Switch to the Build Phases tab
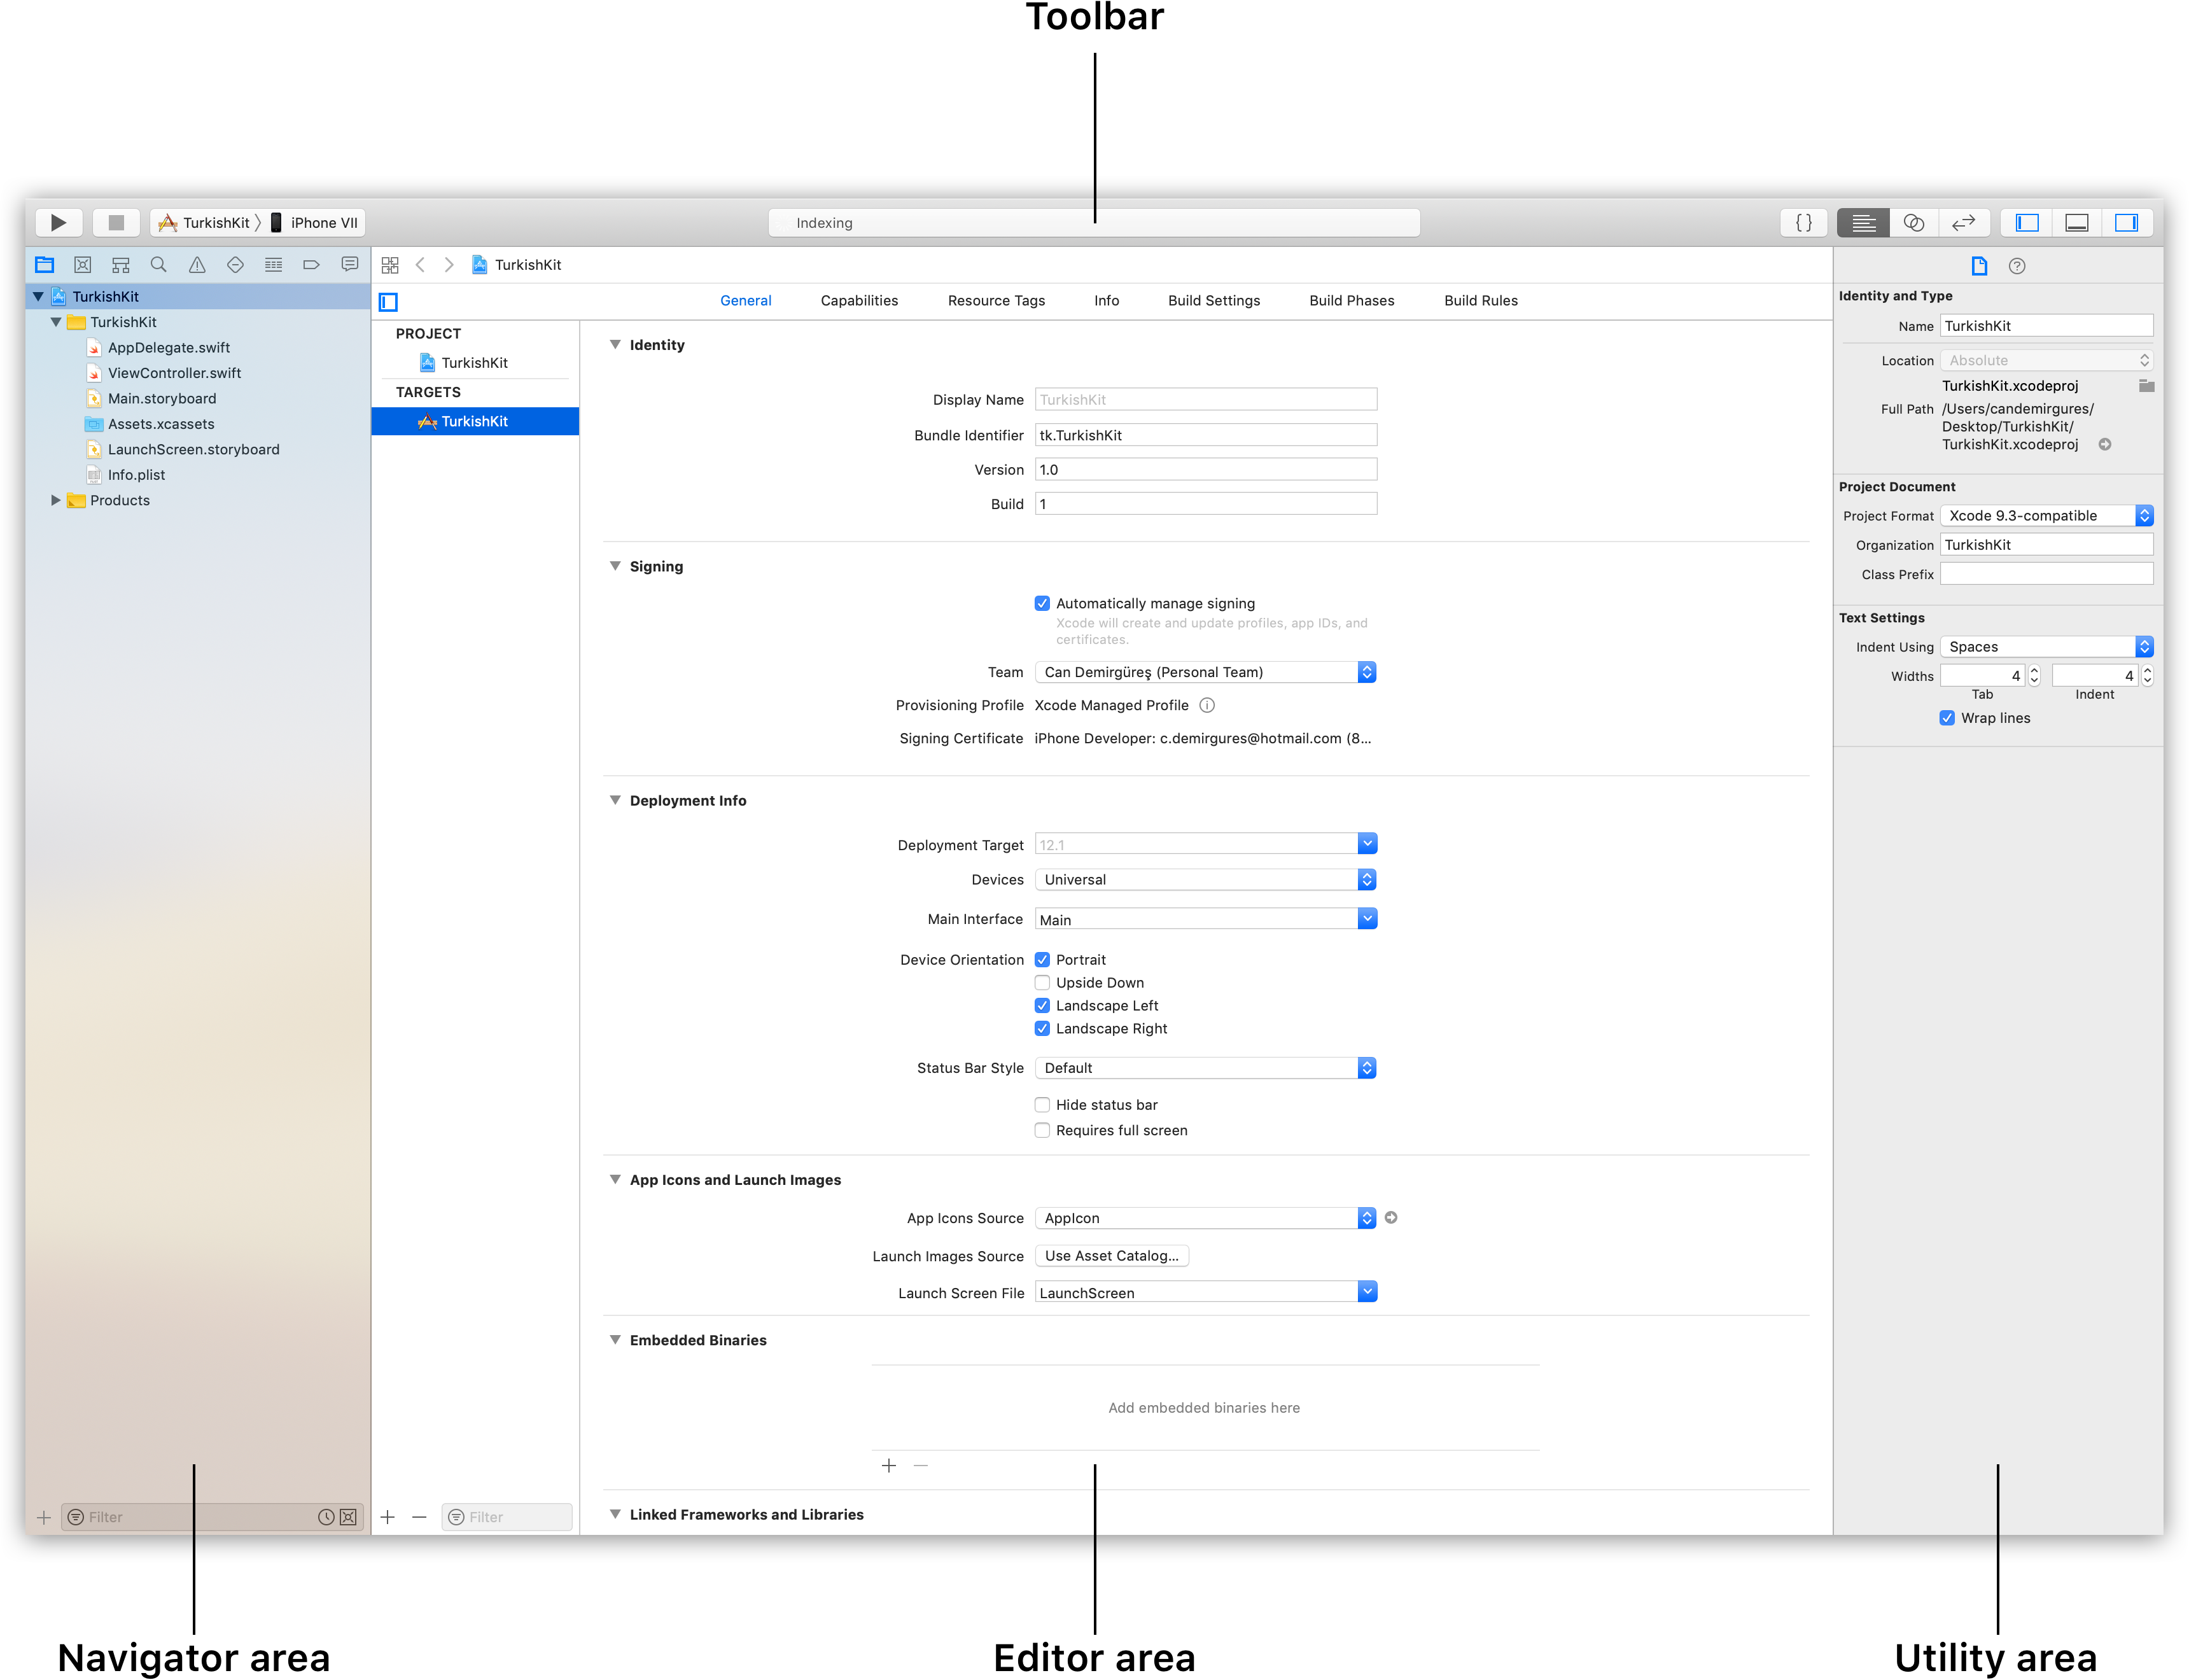This screenshot has width=2189, height=1680. pyautogui.click(x=1351, y=301)
